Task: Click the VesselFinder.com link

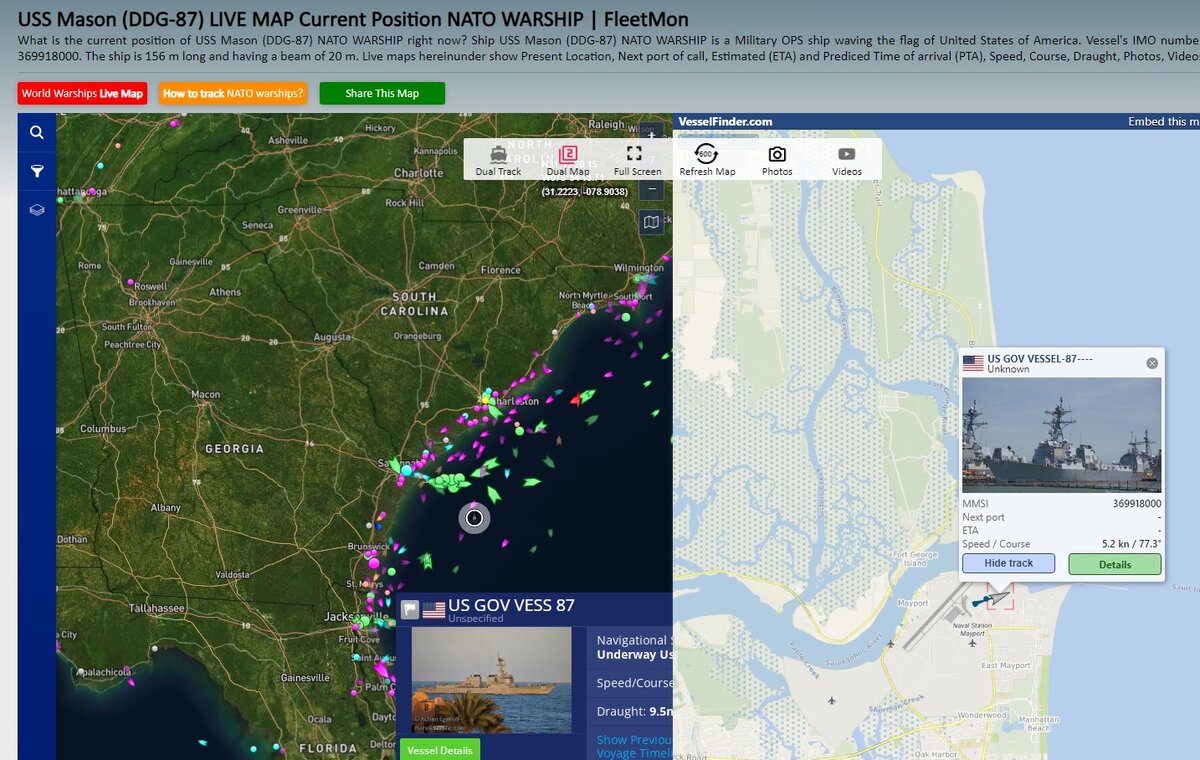Action: click(x=725, y=121)
